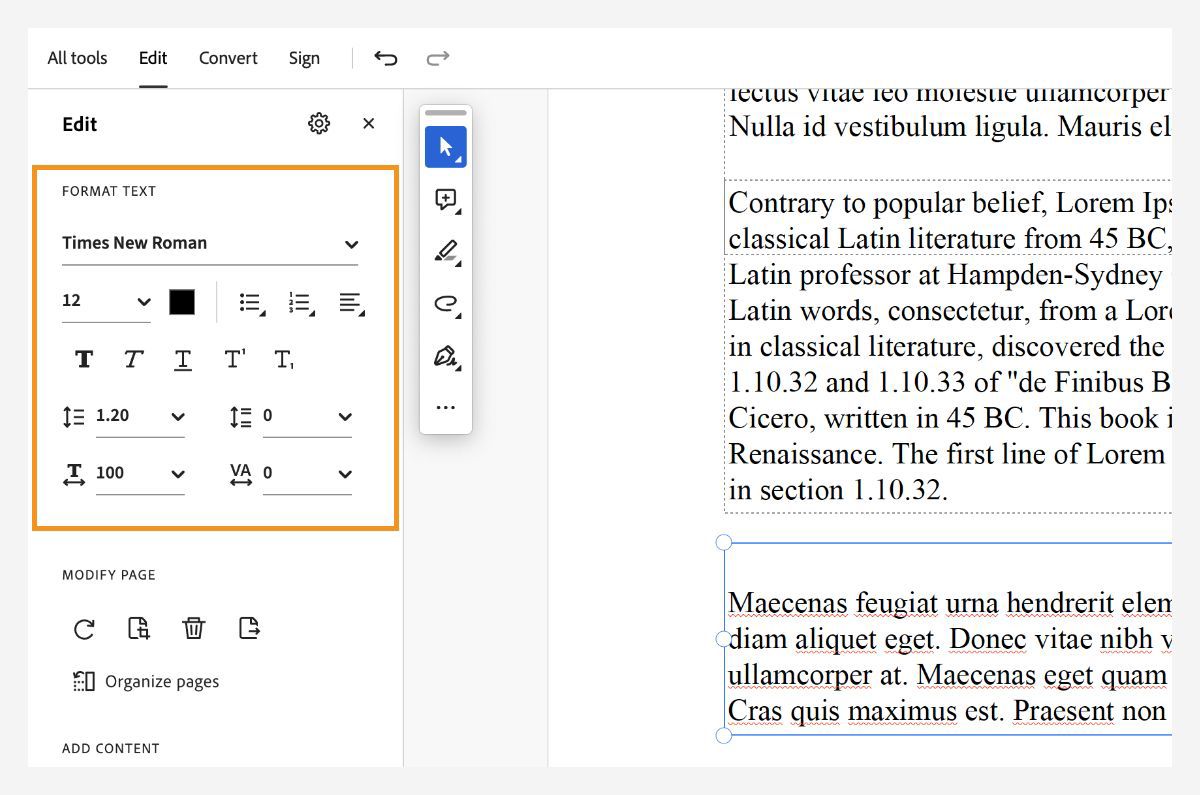Rotate the current page
Viewport: 1200px width, 795px height.
coord(85,628)
